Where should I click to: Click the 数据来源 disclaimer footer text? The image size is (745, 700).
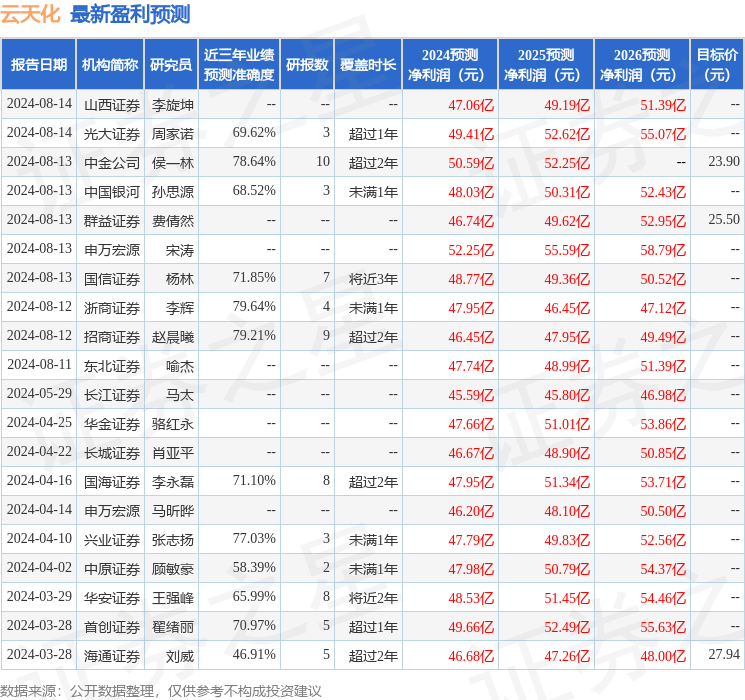click(x=161, y=690)
